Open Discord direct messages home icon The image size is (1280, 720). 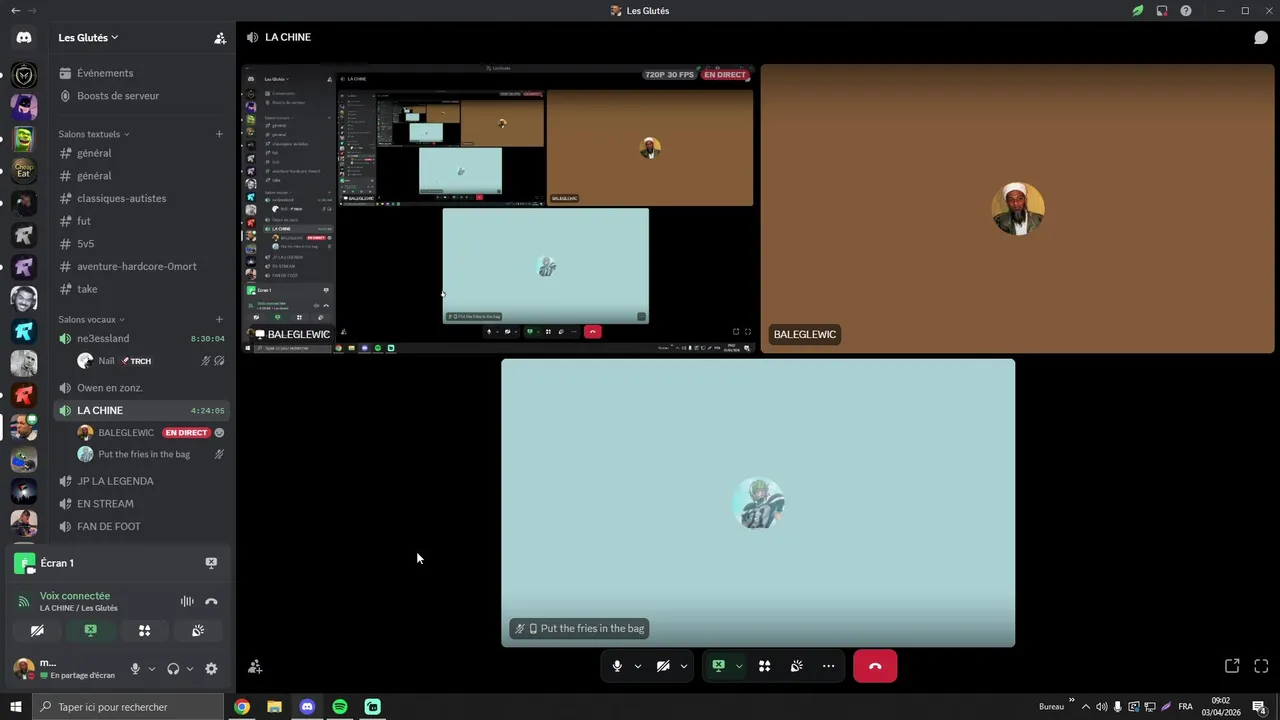click(x=24, y=37)
